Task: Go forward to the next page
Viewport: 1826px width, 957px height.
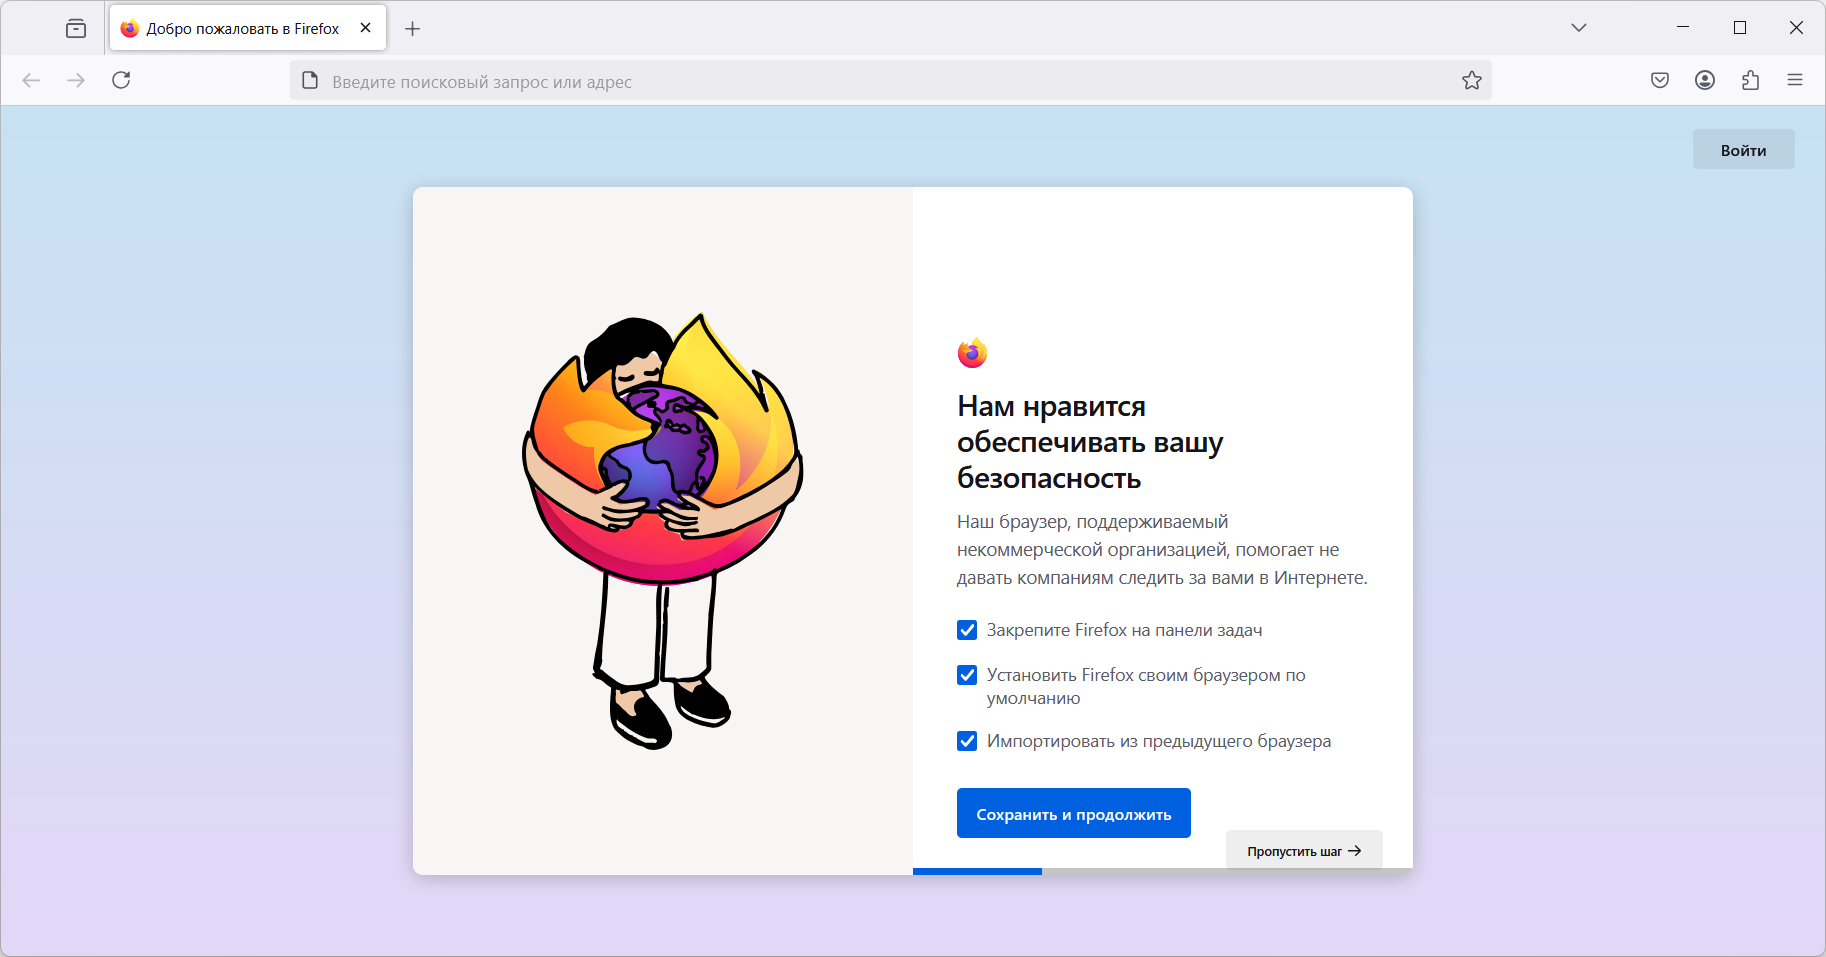Action: pyautogui.click(x=76, y=80)
